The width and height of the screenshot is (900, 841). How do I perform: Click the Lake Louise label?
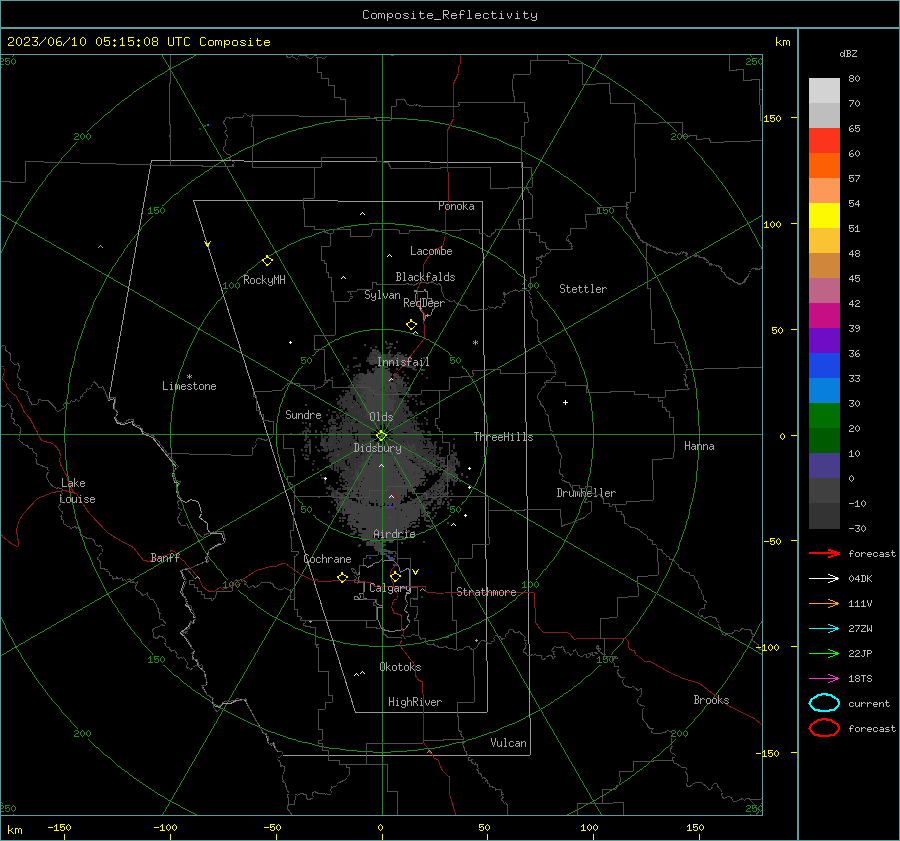(77, 491)
